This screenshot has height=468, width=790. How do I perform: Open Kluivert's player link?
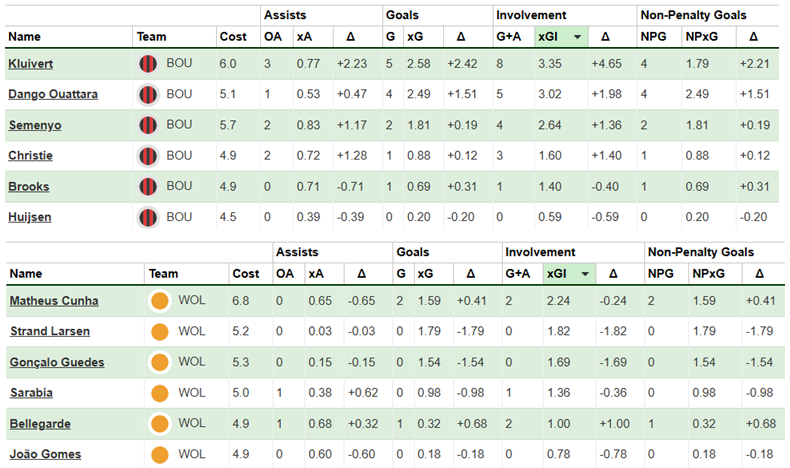pyautogui.click(x=29, y=63)
